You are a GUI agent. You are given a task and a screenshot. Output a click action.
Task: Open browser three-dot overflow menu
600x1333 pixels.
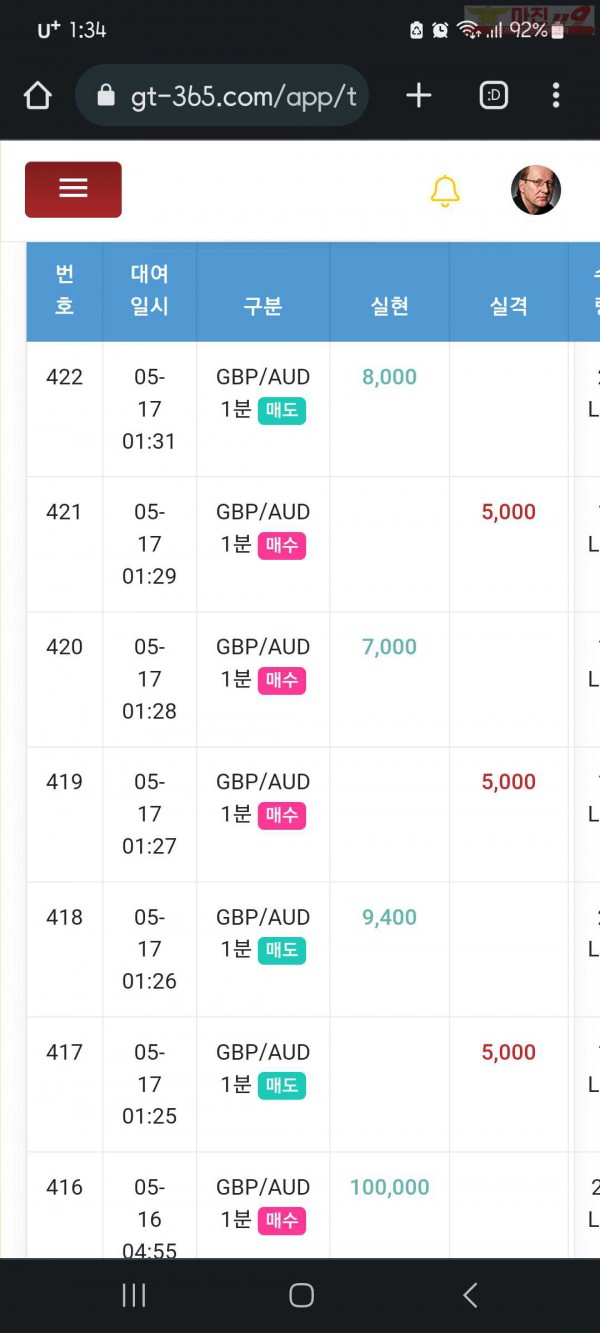556,95
